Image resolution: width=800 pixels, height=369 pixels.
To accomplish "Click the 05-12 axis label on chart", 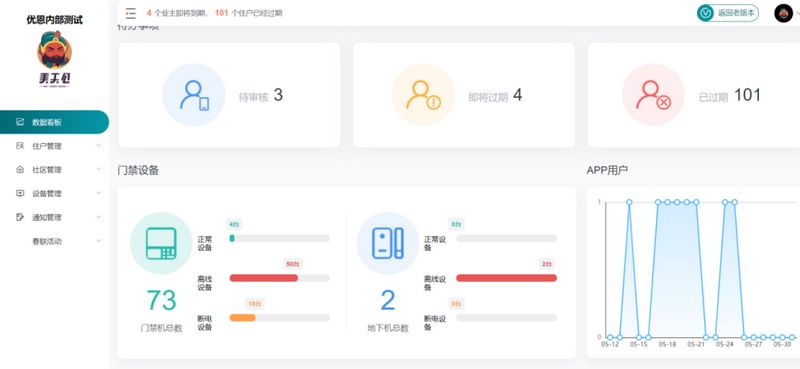I will click(610, 345).
